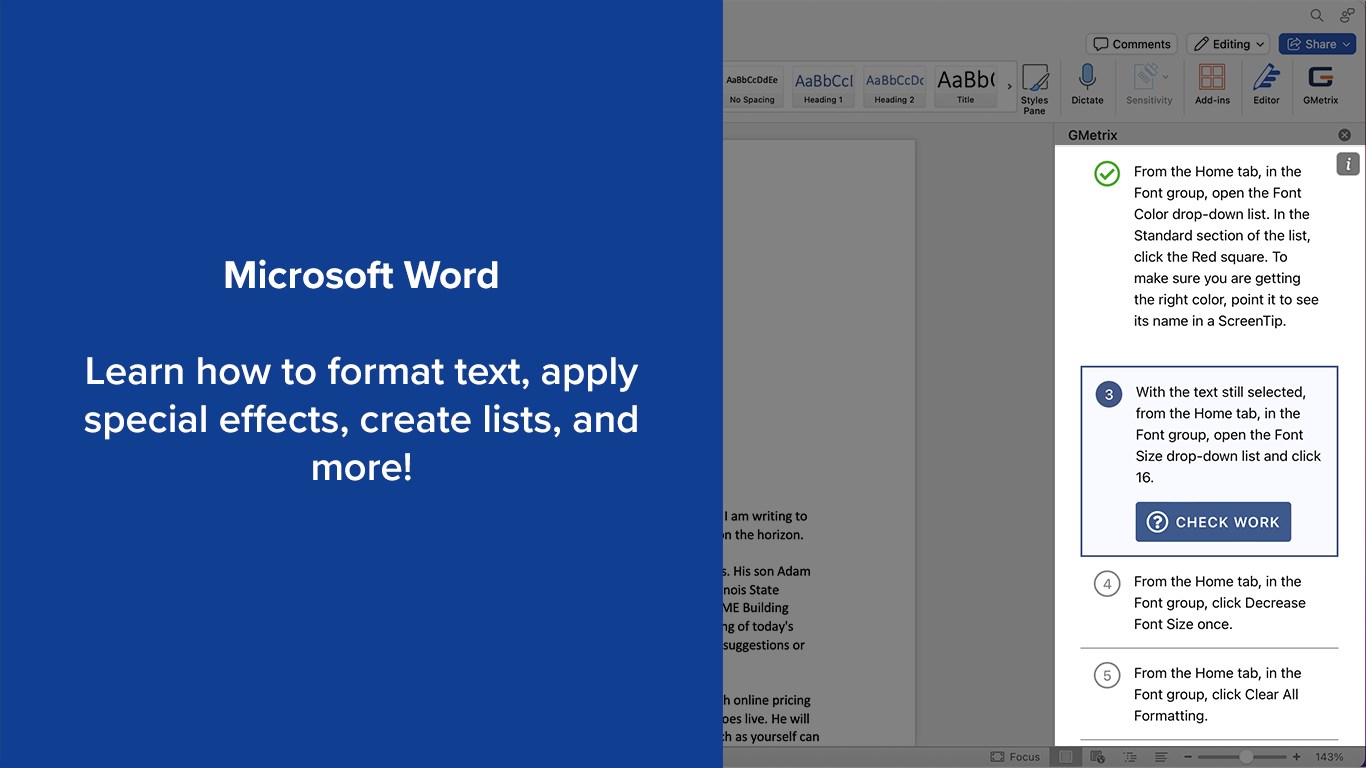Viewport: 1366px width, 768px height.
Task: Switch to Print Layout view
Action: (x=1065, y=757)
